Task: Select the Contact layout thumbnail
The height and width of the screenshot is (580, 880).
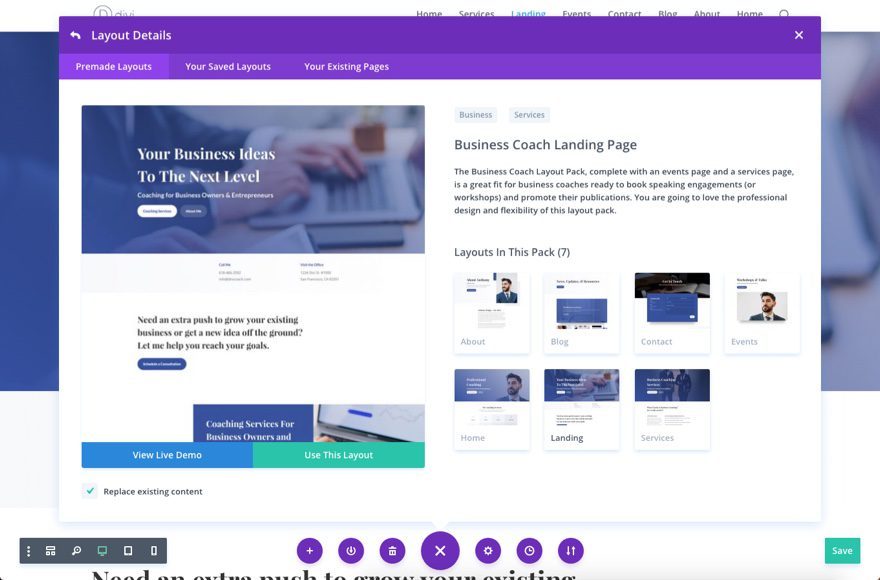Action: tap(671, 308)
